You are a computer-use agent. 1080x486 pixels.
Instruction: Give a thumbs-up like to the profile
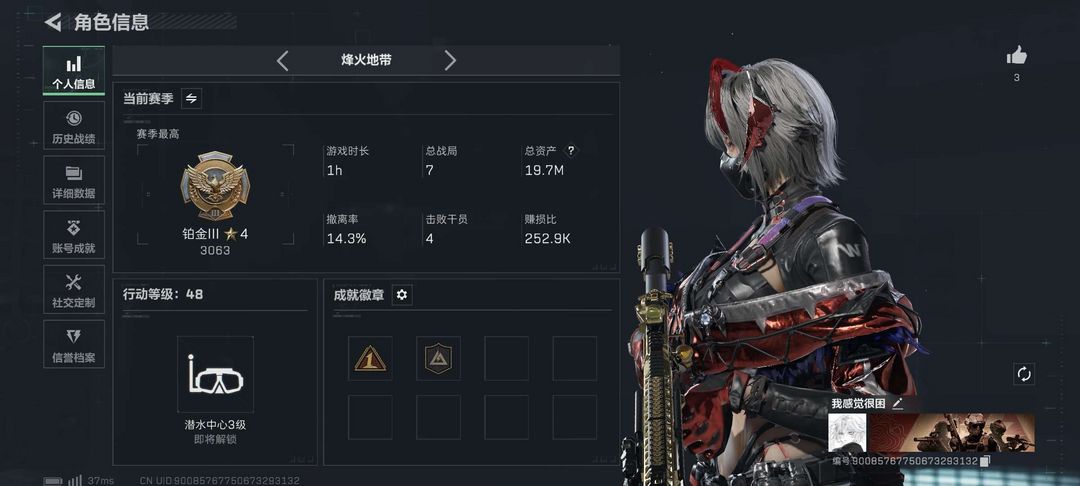(x=1017, y=56)
